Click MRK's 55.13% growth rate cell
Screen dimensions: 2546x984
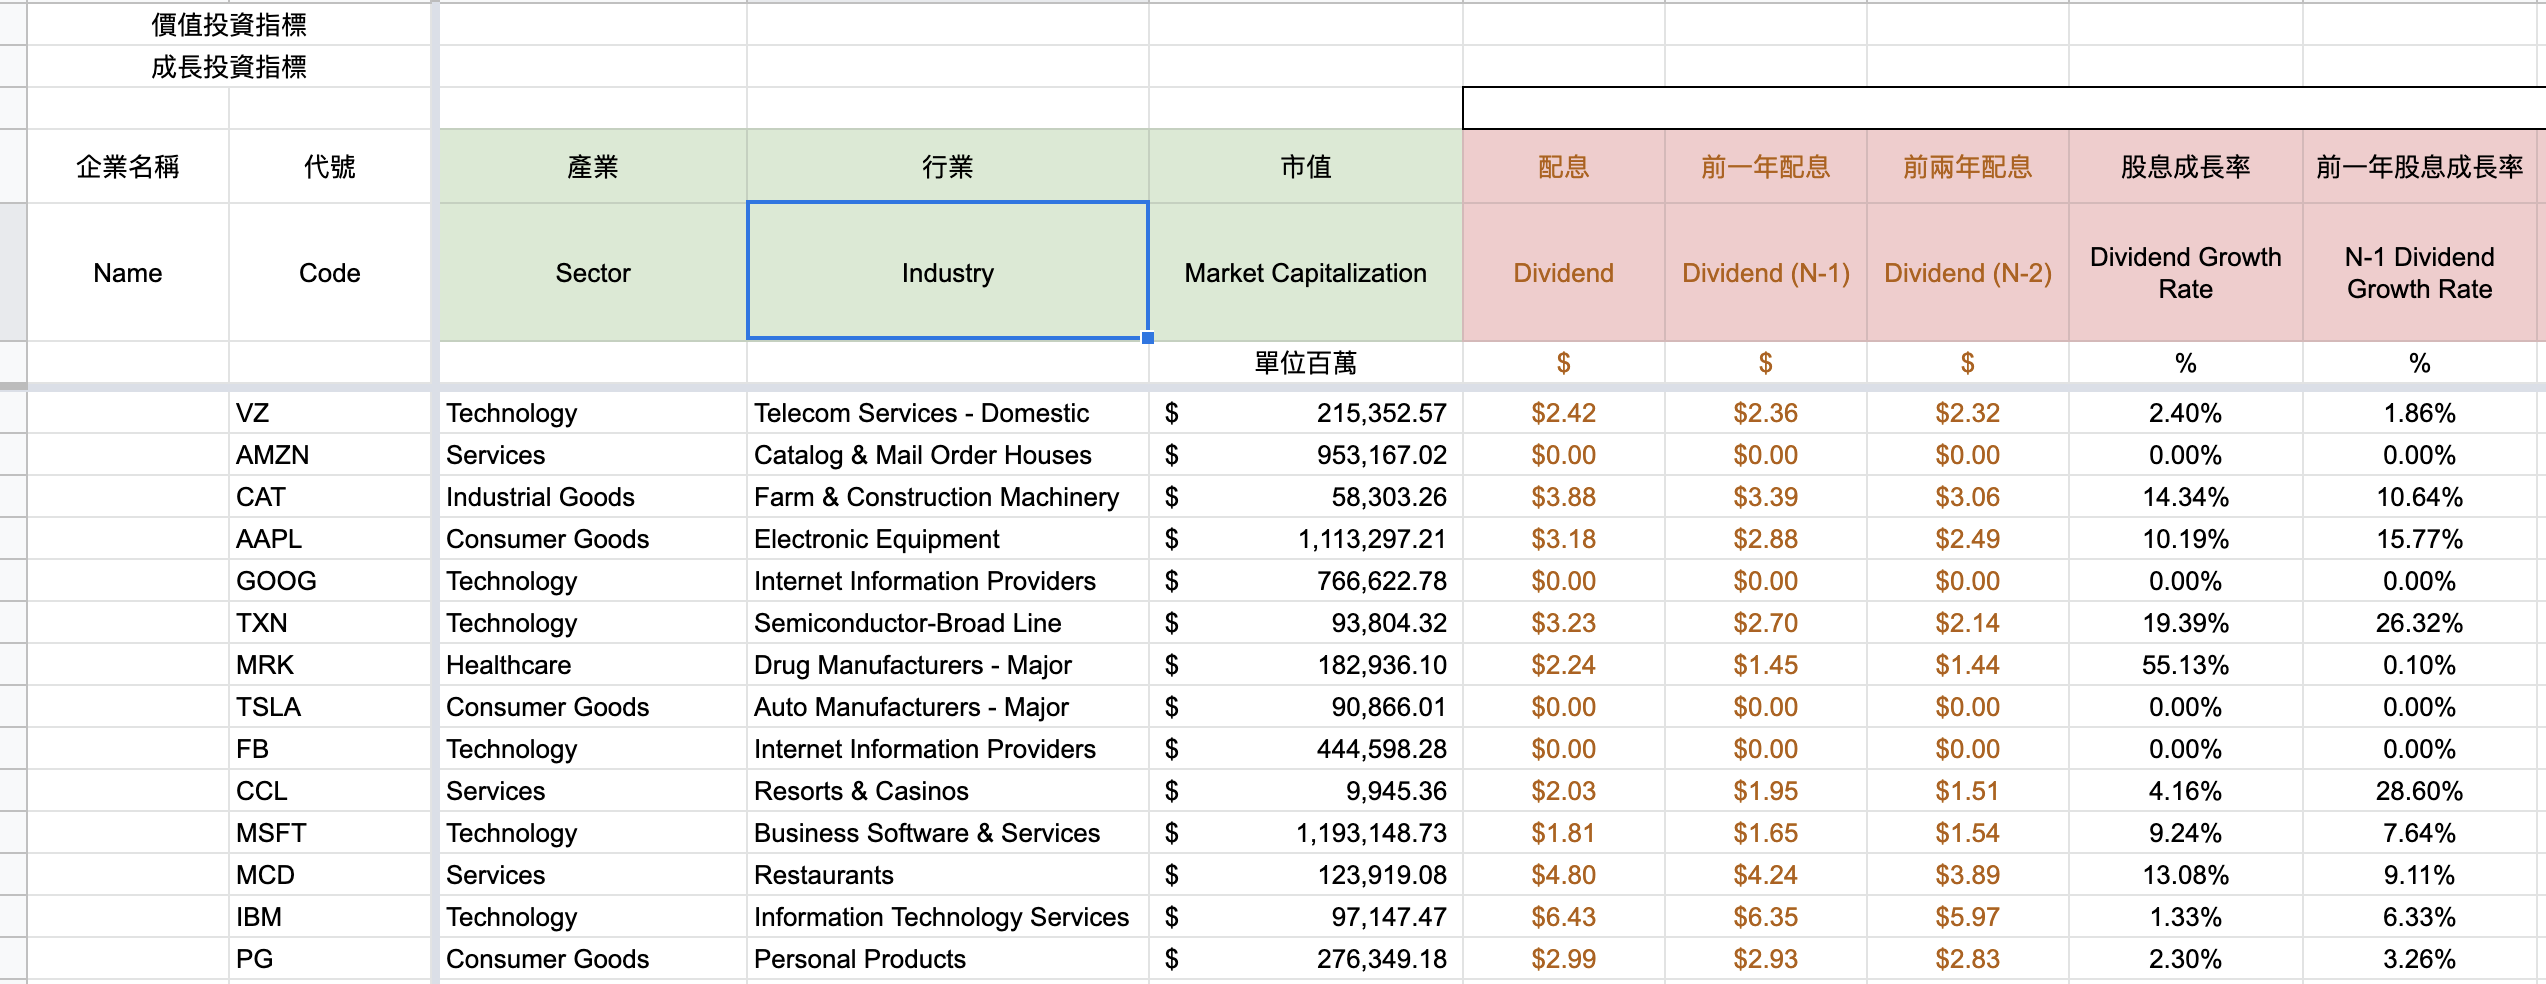[2185, 664]
